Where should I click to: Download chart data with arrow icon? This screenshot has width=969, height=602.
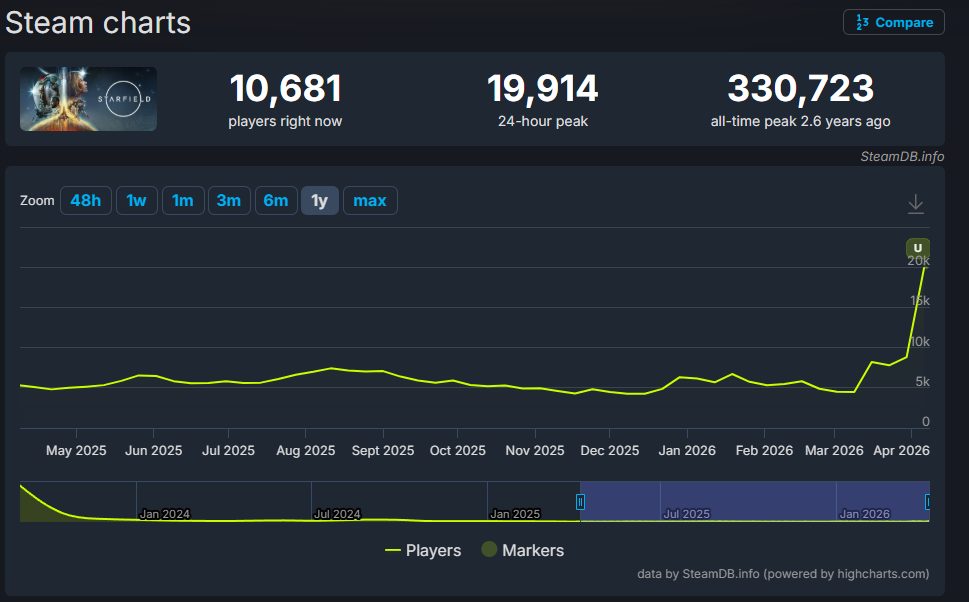pyautogui.click(x=916, y=204)
